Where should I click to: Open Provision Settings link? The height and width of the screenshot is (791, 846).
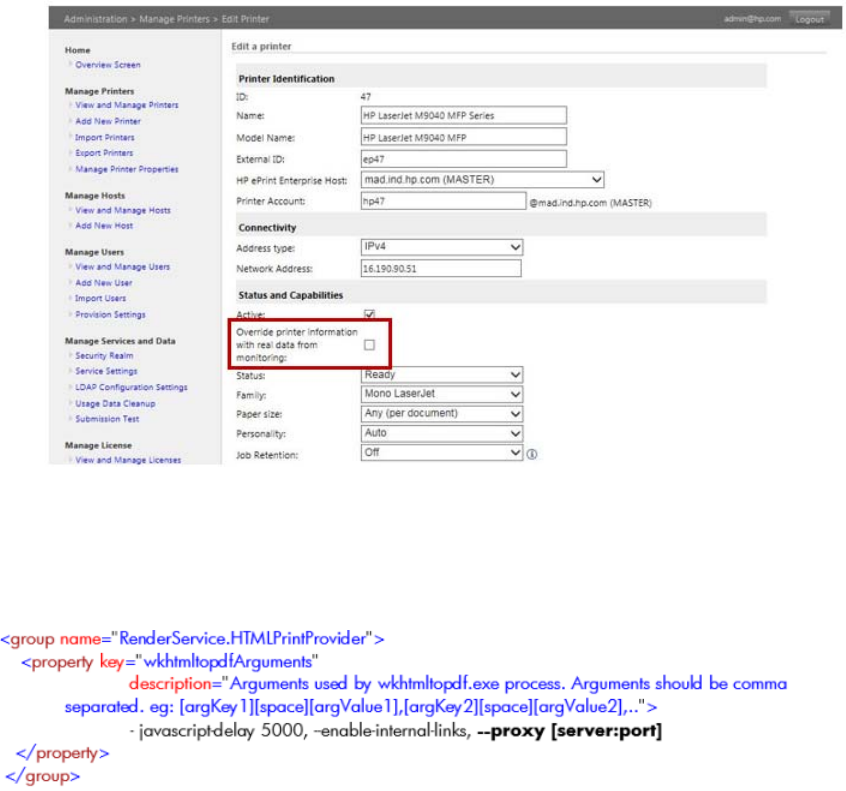tap(111, 315)
